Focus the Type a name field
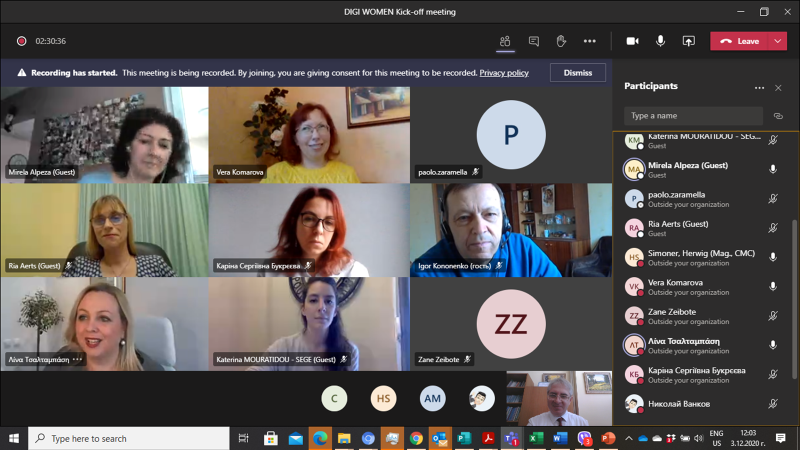This screenshot has height=450, width=800. click(x=693, y=116)
